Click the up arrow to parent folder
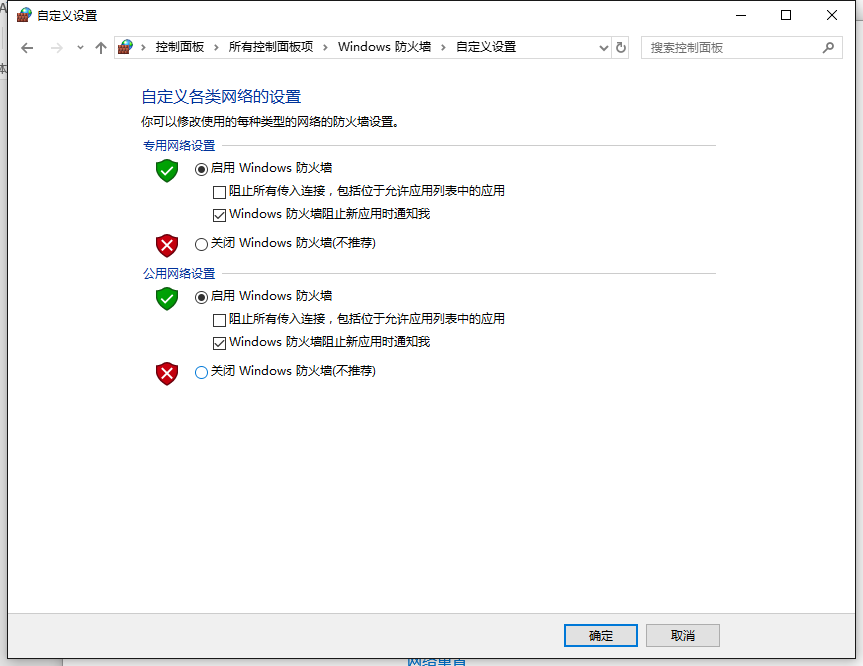Image resolution: width=863 pixels, height=666 pixels. point(101,48)
